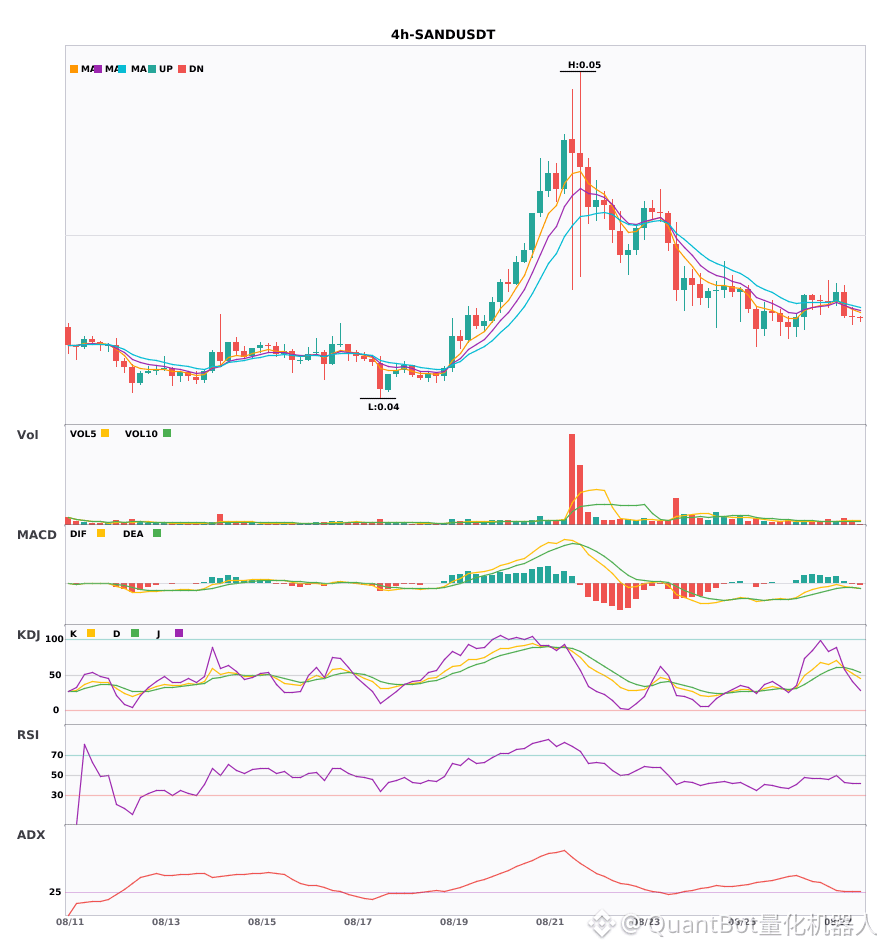Click the ADX panel label
This screenshot has height=950, width=885.
(31, 835)
